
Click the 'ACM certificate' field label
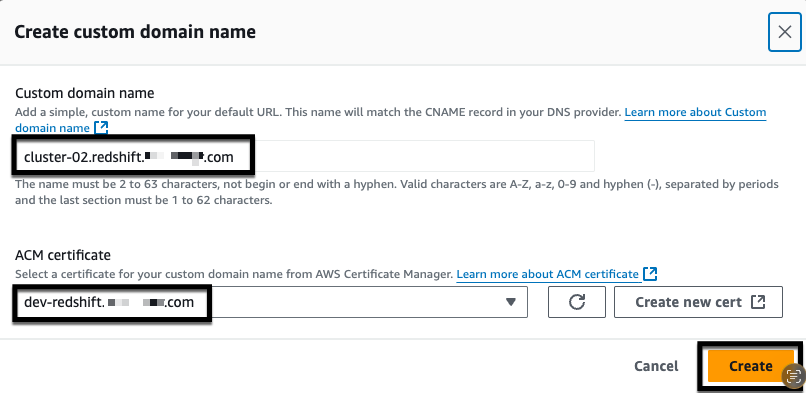coord(63,255)
